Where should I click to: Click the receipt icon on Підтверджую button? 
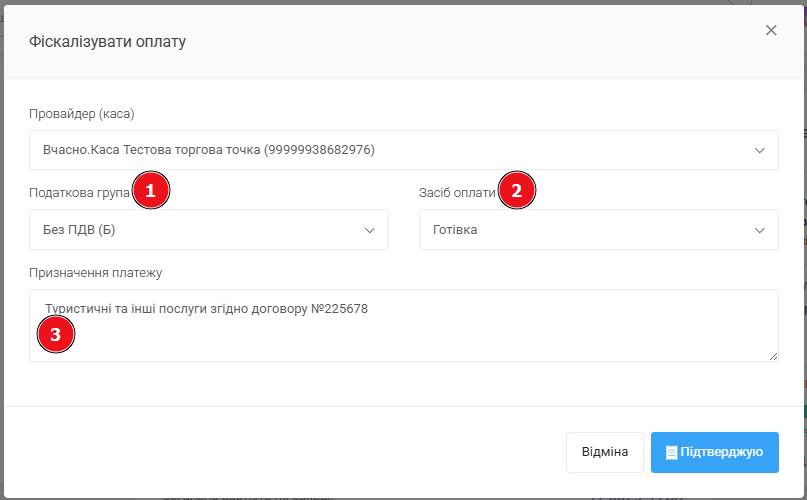[x=671, y=453]
